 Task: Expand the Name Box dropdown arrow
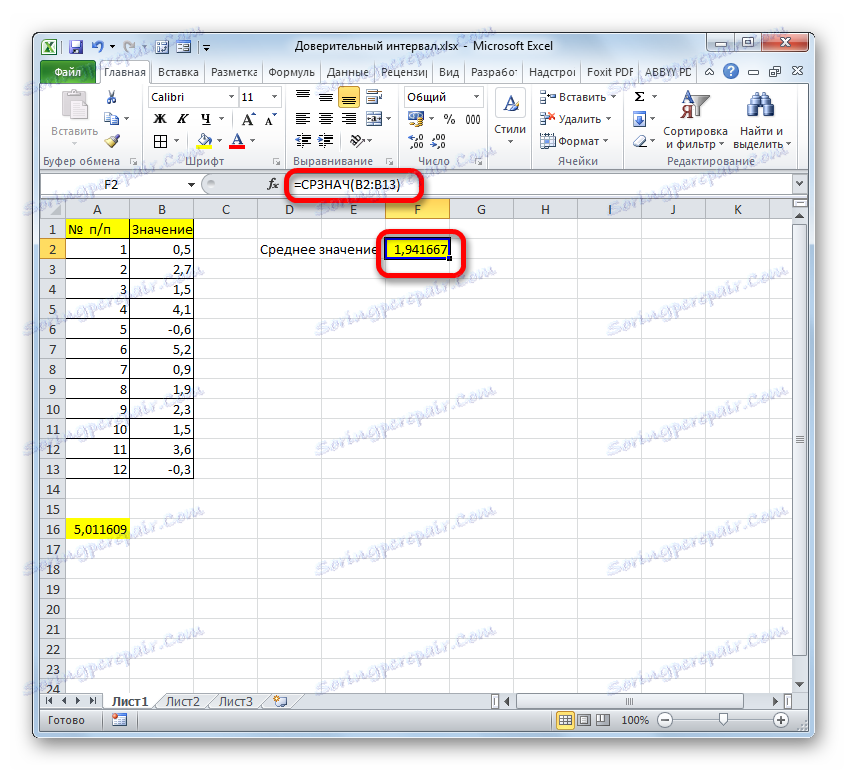191,185
